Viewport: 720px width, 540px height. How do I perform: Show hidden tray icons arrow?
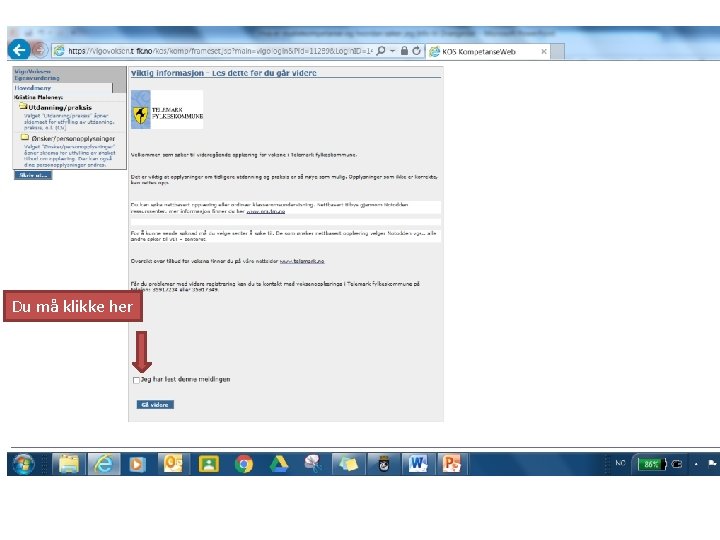pyautogui.click(x=696, y=464)
